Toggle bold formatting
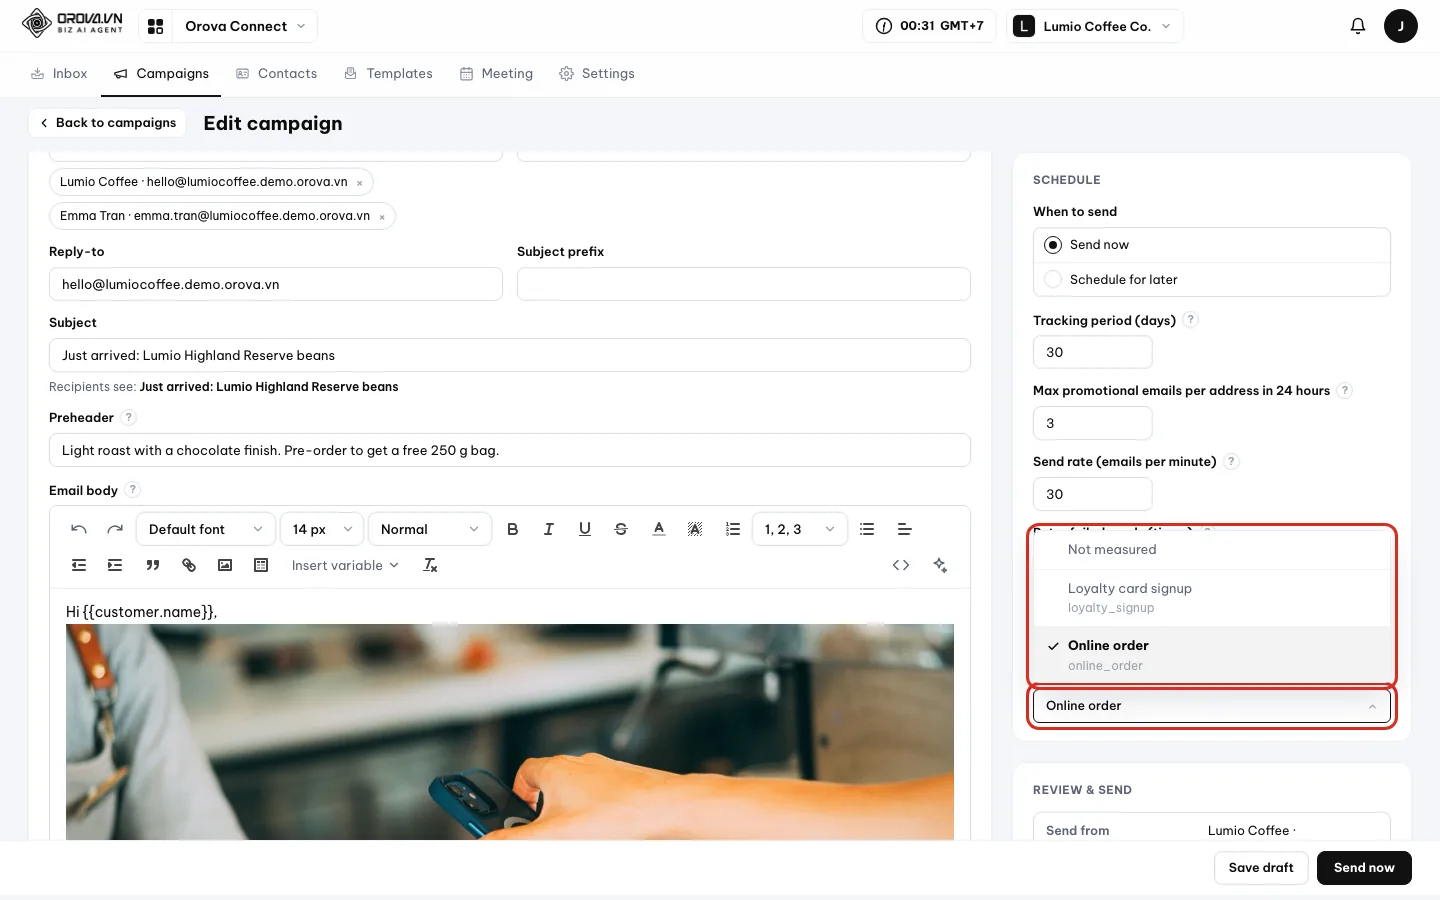1440x900 pixels. (x=513, y=529)
